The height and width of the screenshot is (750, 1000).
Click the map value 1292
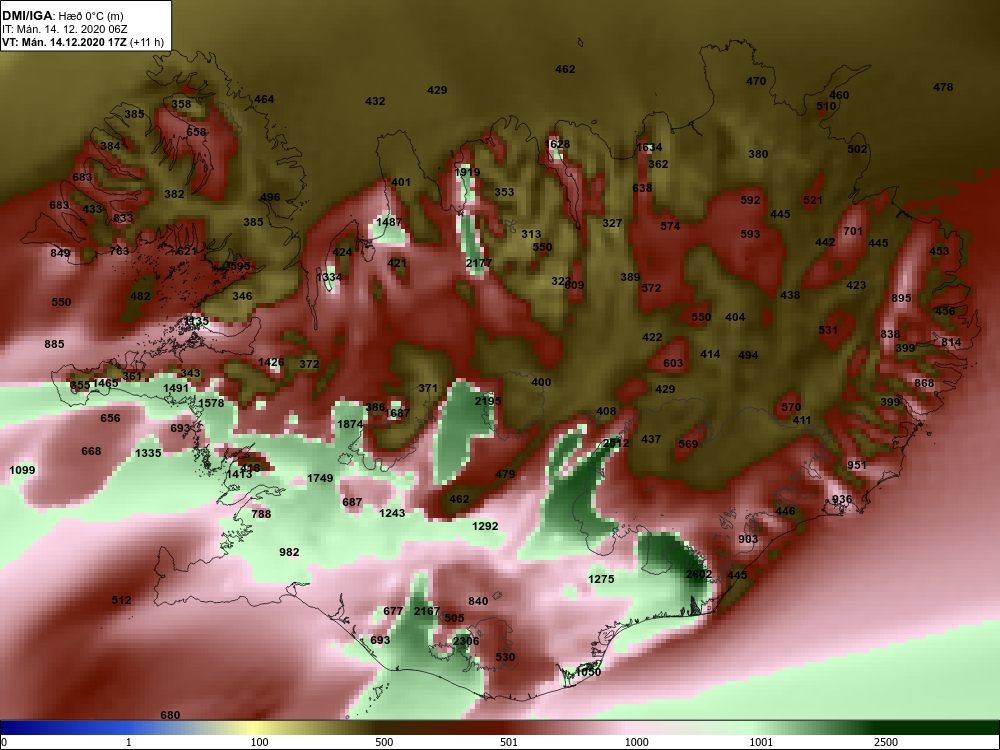485,526
